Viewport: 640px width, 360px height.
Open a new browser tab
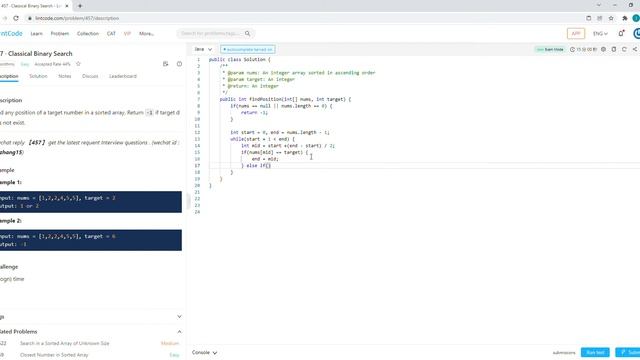pyautogui.click(x=80, y=6)
